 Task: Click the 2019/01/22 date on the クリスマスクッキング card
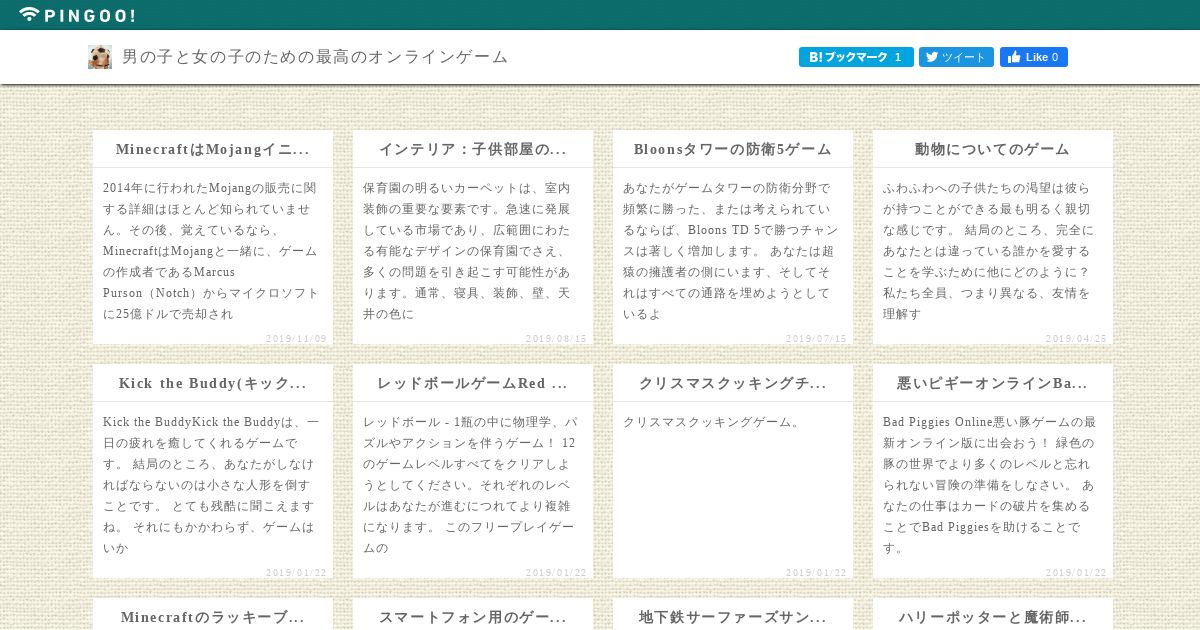point(816,573)
